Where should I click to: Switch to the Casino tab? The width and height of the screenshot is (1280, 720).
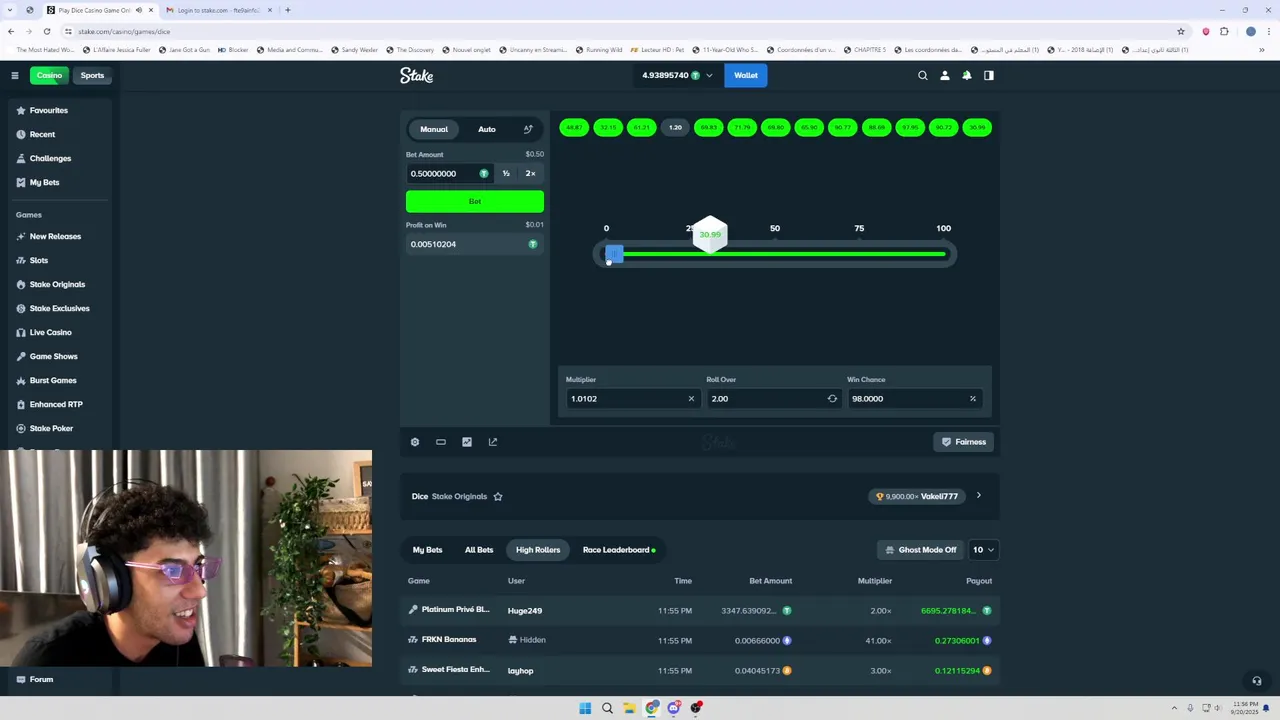[49, 75]
